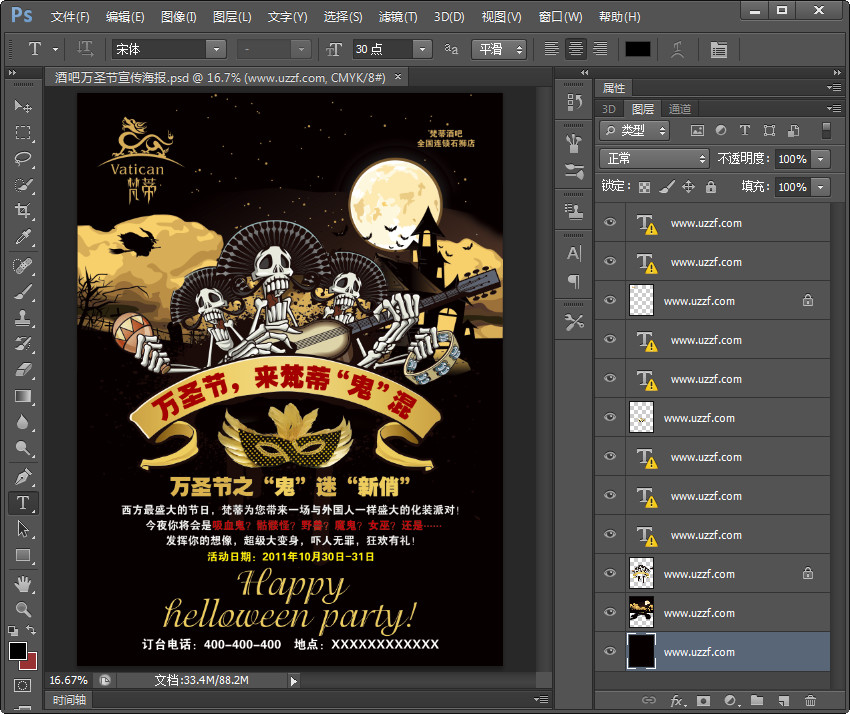Screen dimensions: 850x714
Task: Toggle the lock transparent pixels option
Action: click(x=645, y=187)
